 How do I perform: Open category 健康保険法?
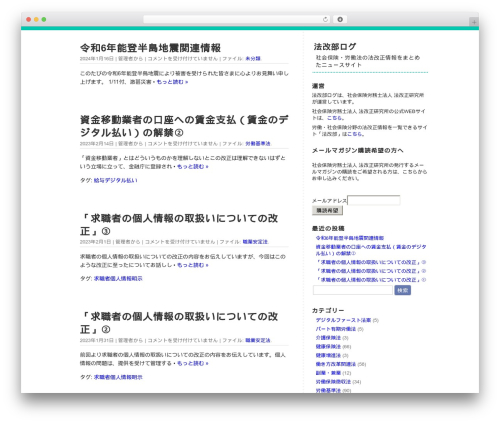(328, 347)
